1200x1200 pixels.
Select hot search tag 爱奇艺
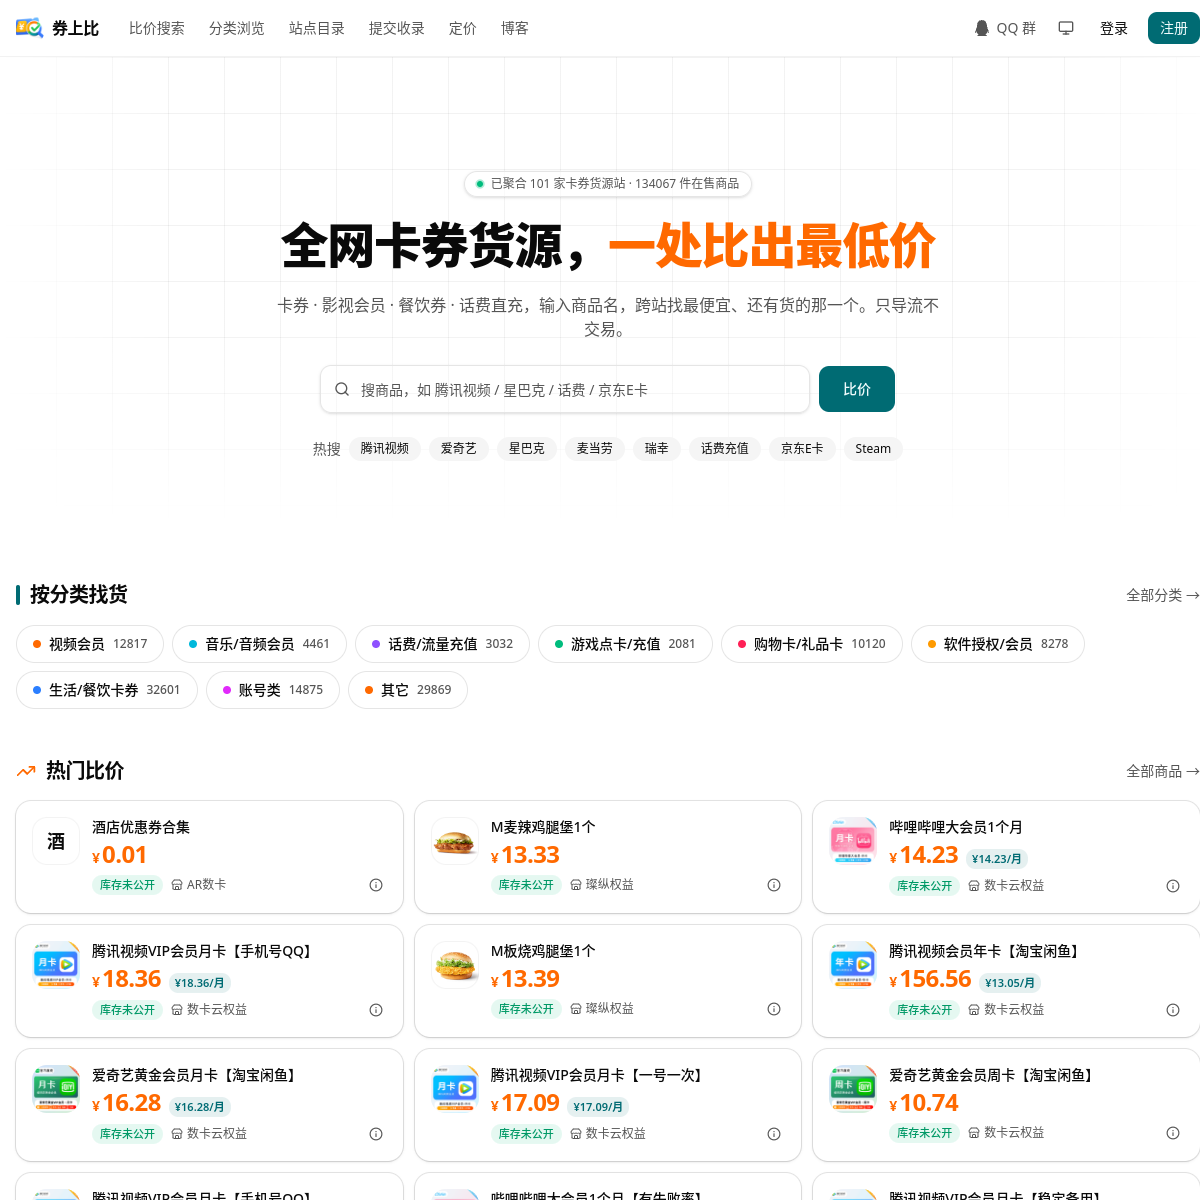459,448
